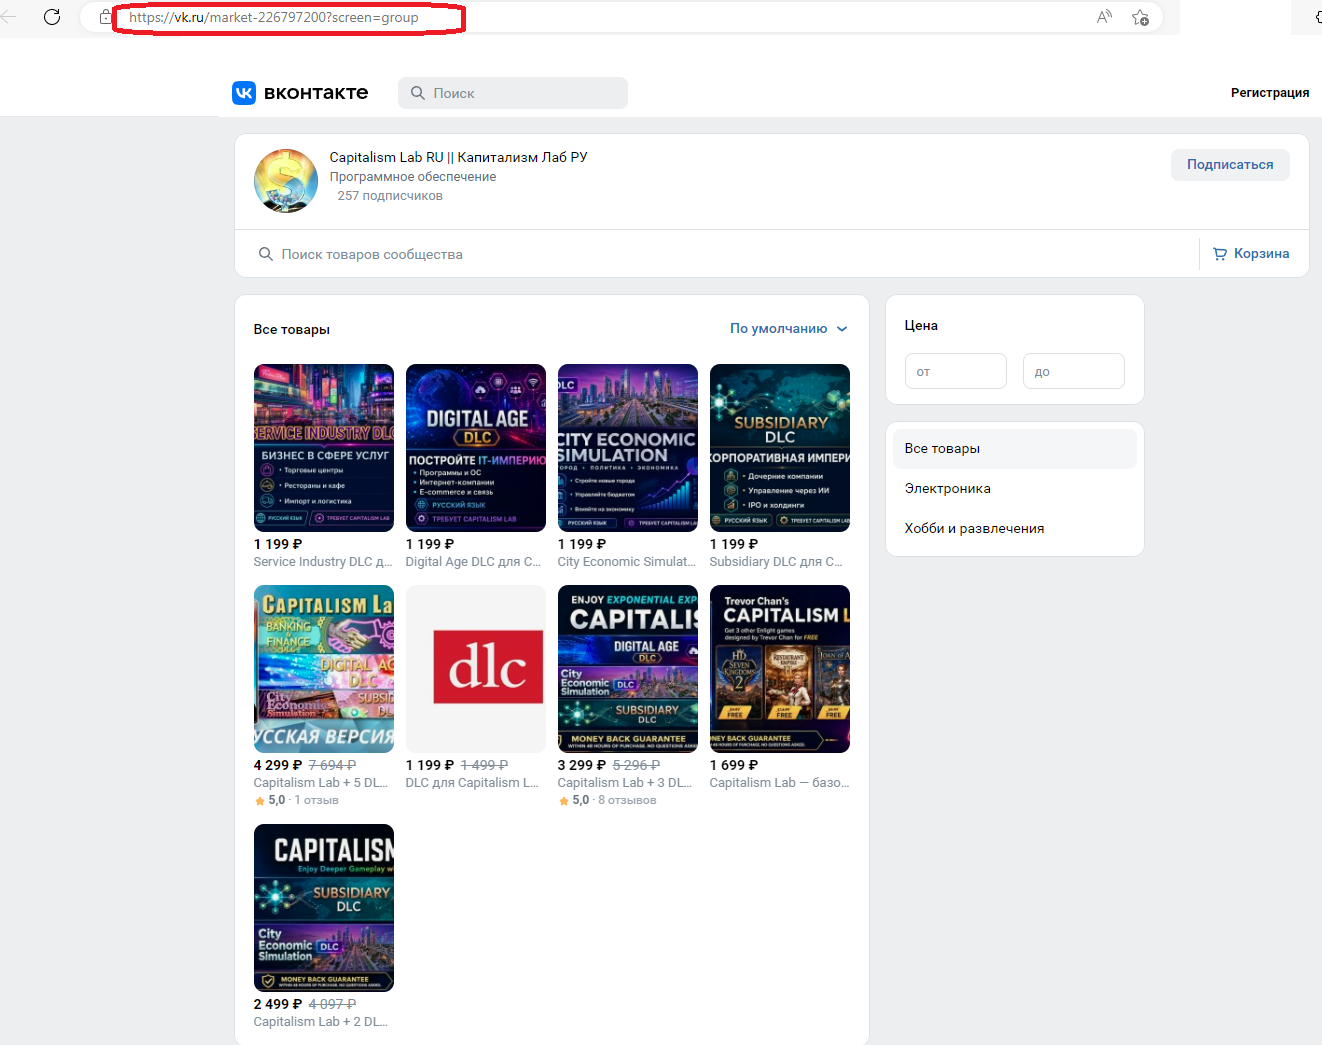Click the 'Программное обеспечение' category text

point(413,177)
